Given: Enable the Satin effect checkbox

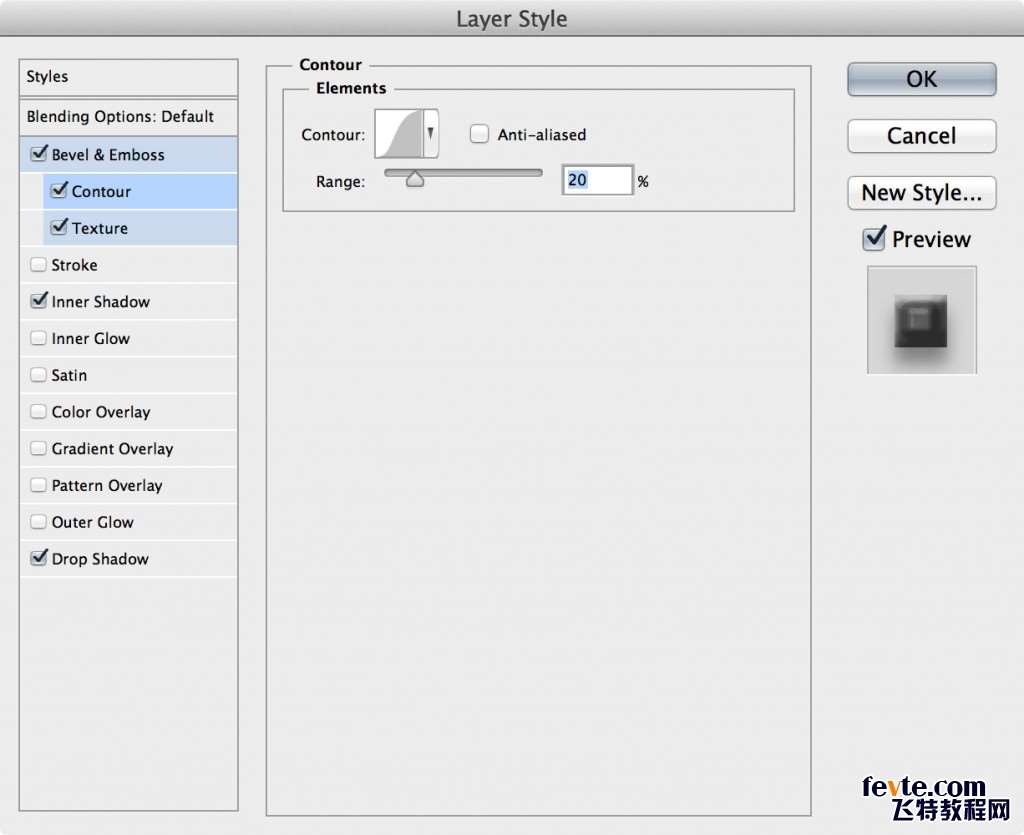Looking at the screenshot, I should [x=39, y=376].
